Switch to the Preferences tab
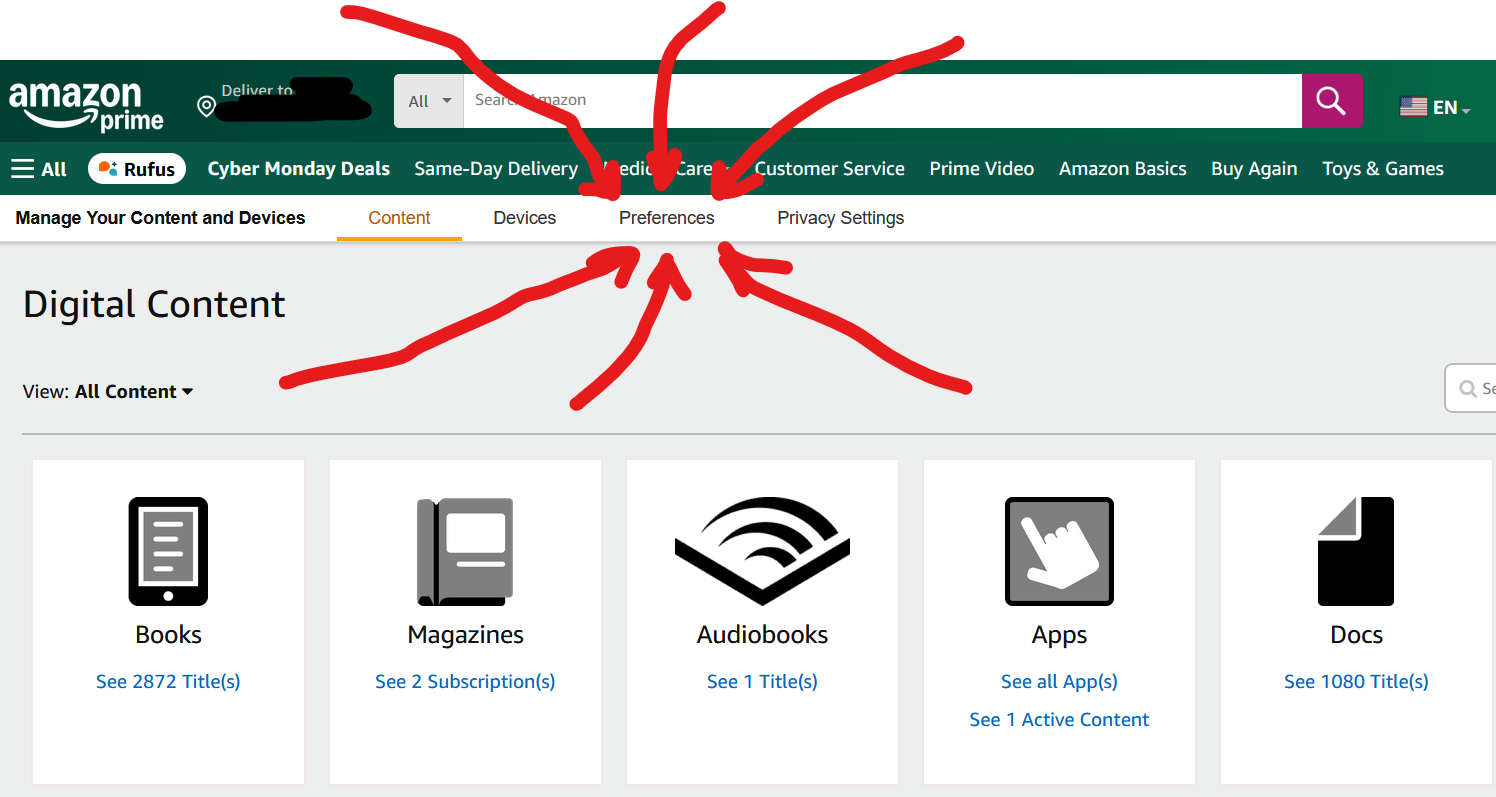1496x797 pixels. point(666,218)
